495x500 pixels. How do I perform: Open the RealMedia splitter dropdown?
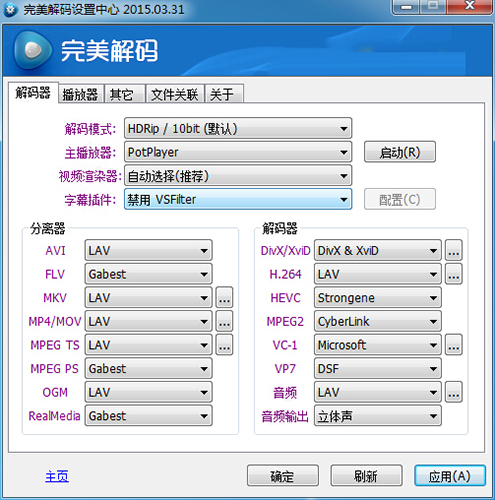(148, 416)
